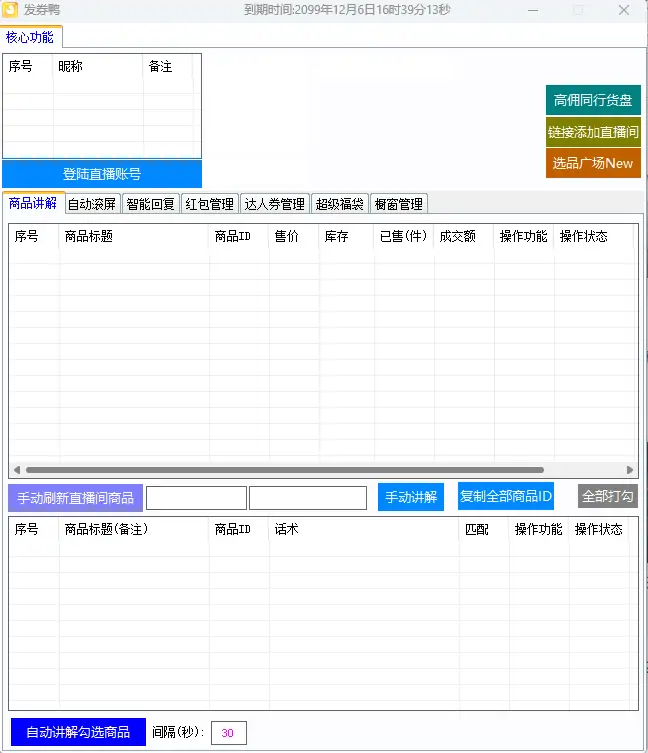
Task: Click 操作功能 header in lower script table
Action: 539,529
